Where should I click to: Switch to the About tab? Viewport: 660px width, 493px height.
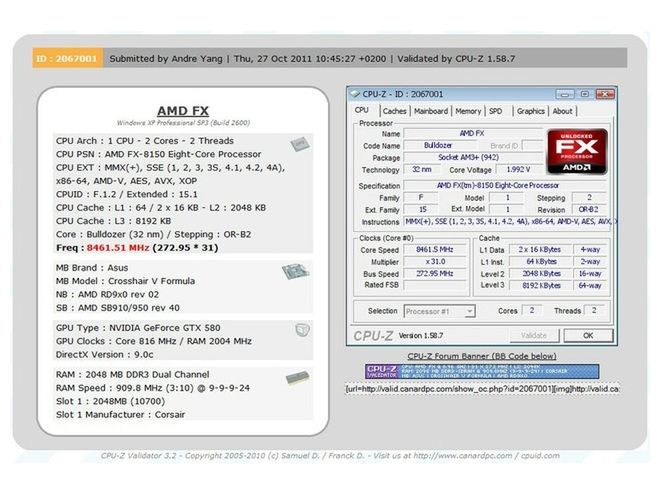coord(562,111)
